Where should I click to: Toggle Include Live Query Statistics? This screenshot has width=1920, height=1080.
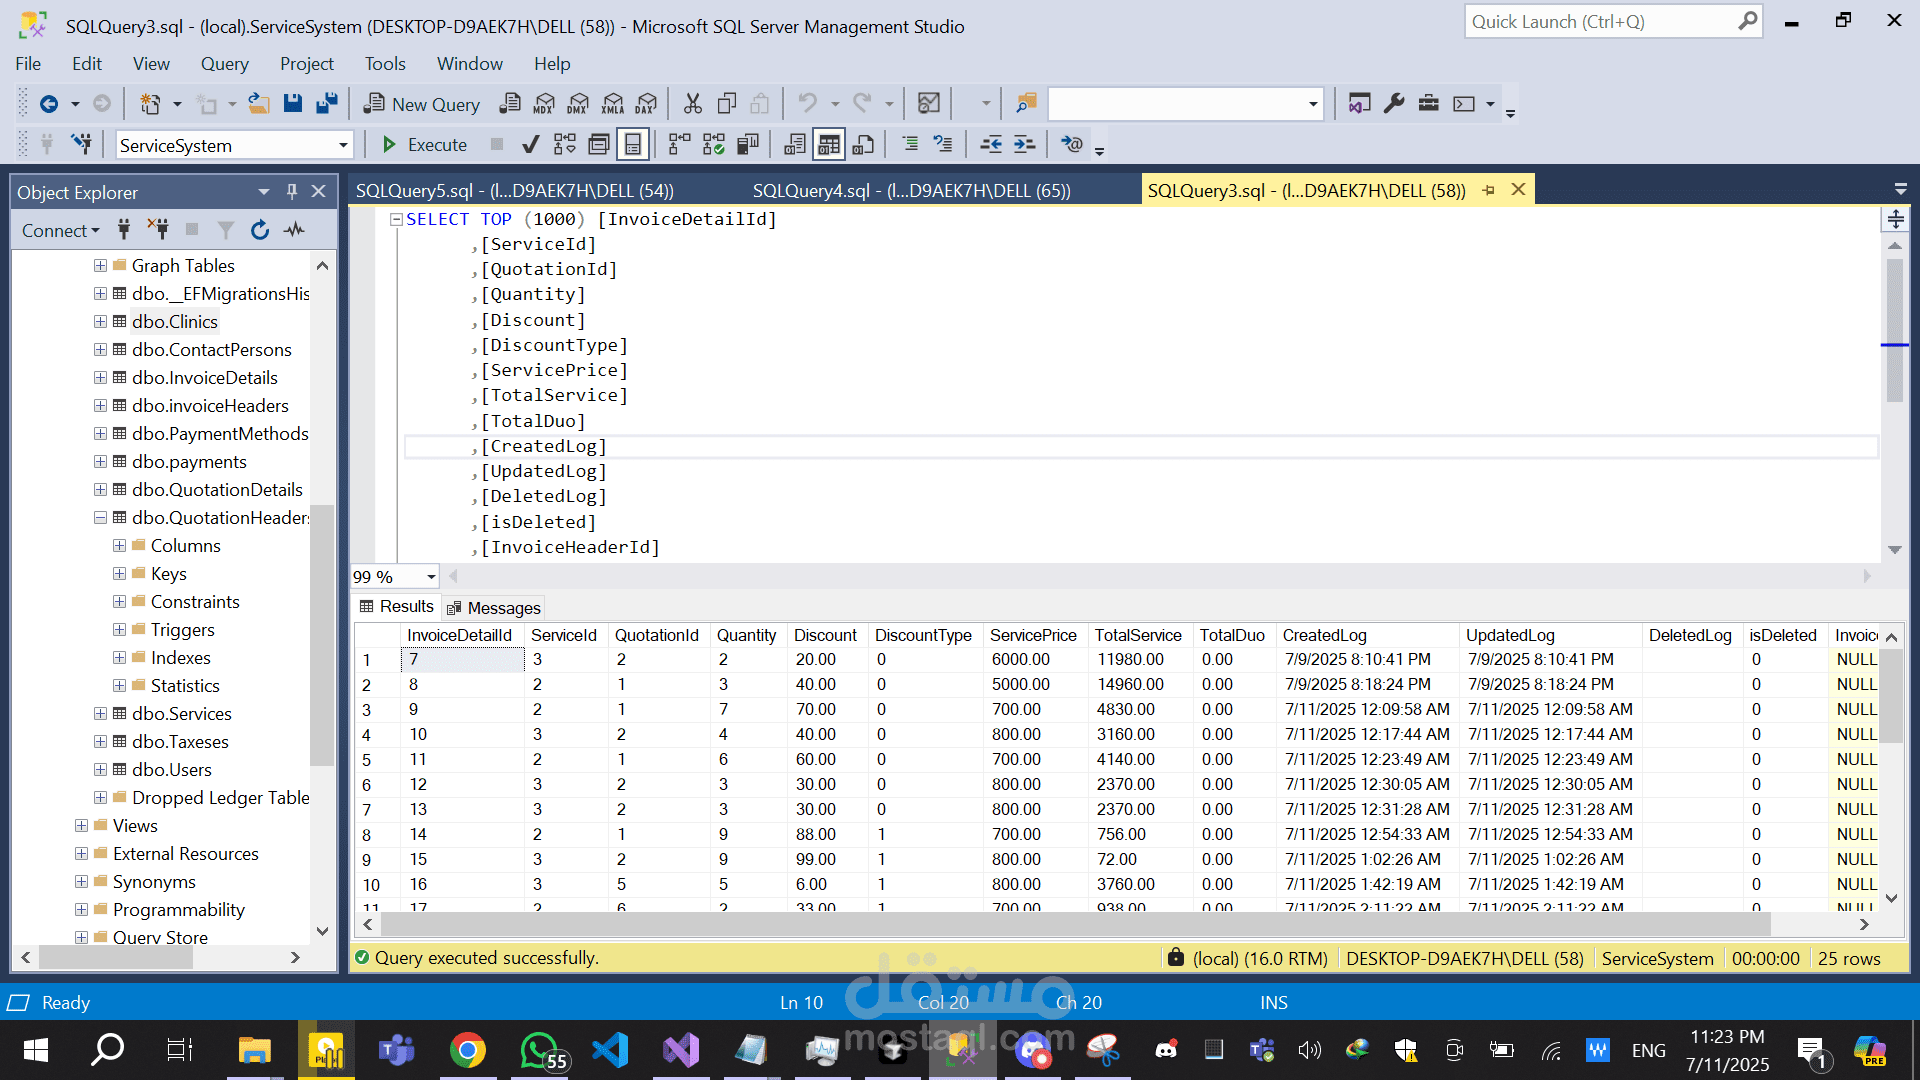(x=714, y=145)
